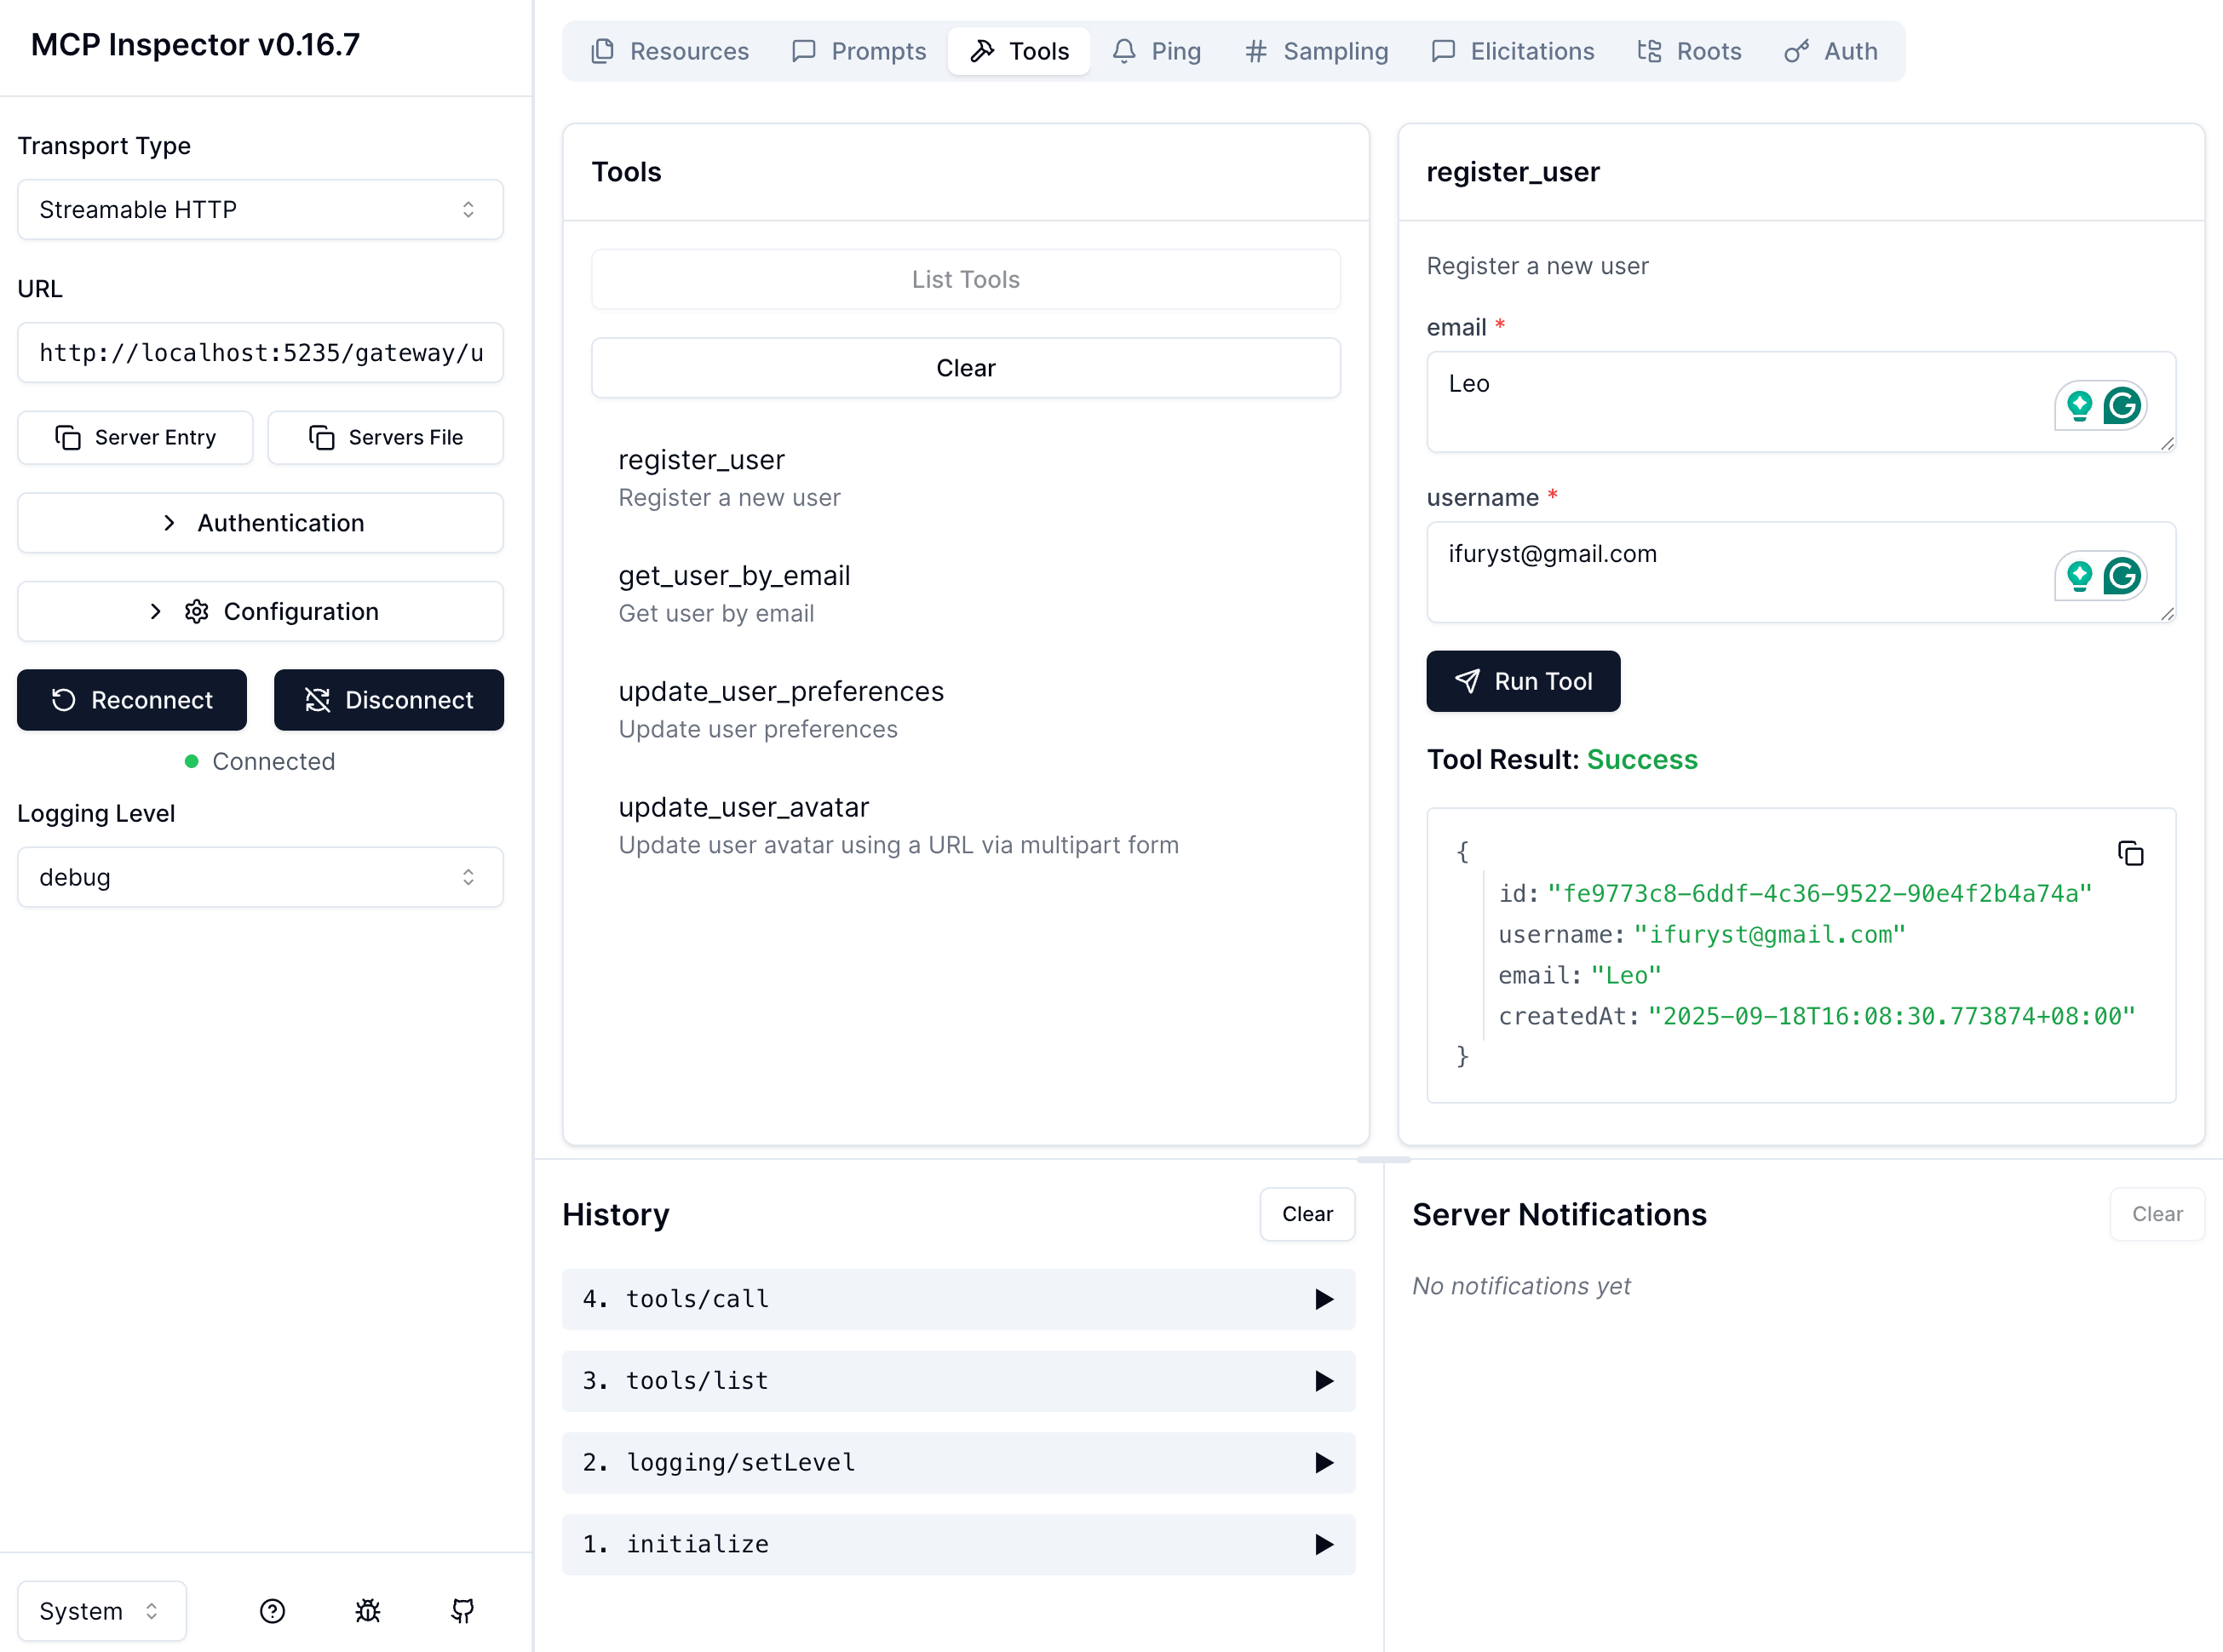Switch to the Resources tab

[670, 51]
